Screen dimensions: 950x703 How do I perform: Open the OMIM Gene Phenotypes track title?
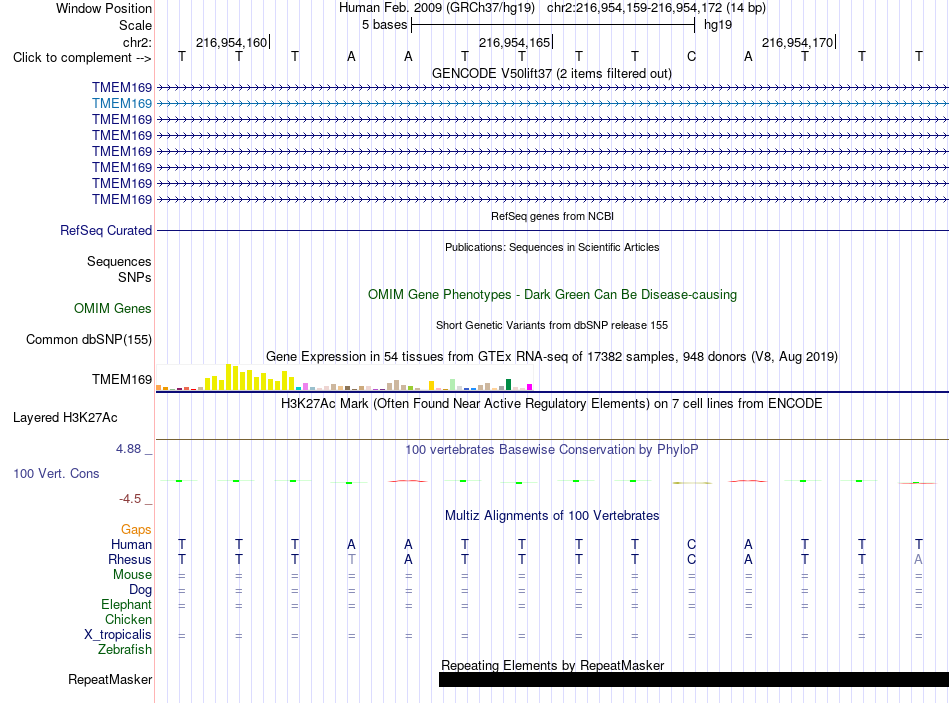[x=552, y=295]
